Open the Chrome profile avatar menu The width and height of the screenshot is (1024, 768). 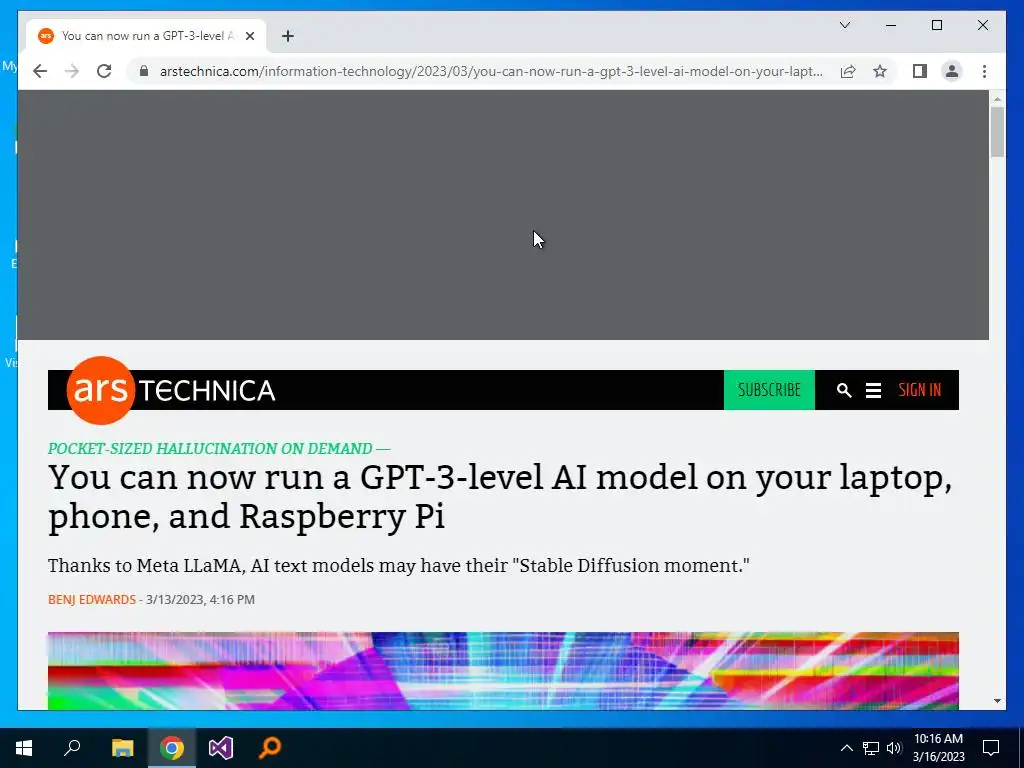pos(952,71)
